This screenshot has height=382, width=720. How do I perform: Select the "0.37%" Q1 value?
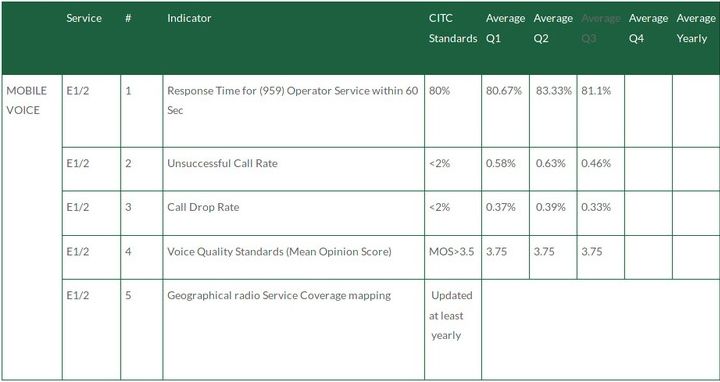point(501,207)
